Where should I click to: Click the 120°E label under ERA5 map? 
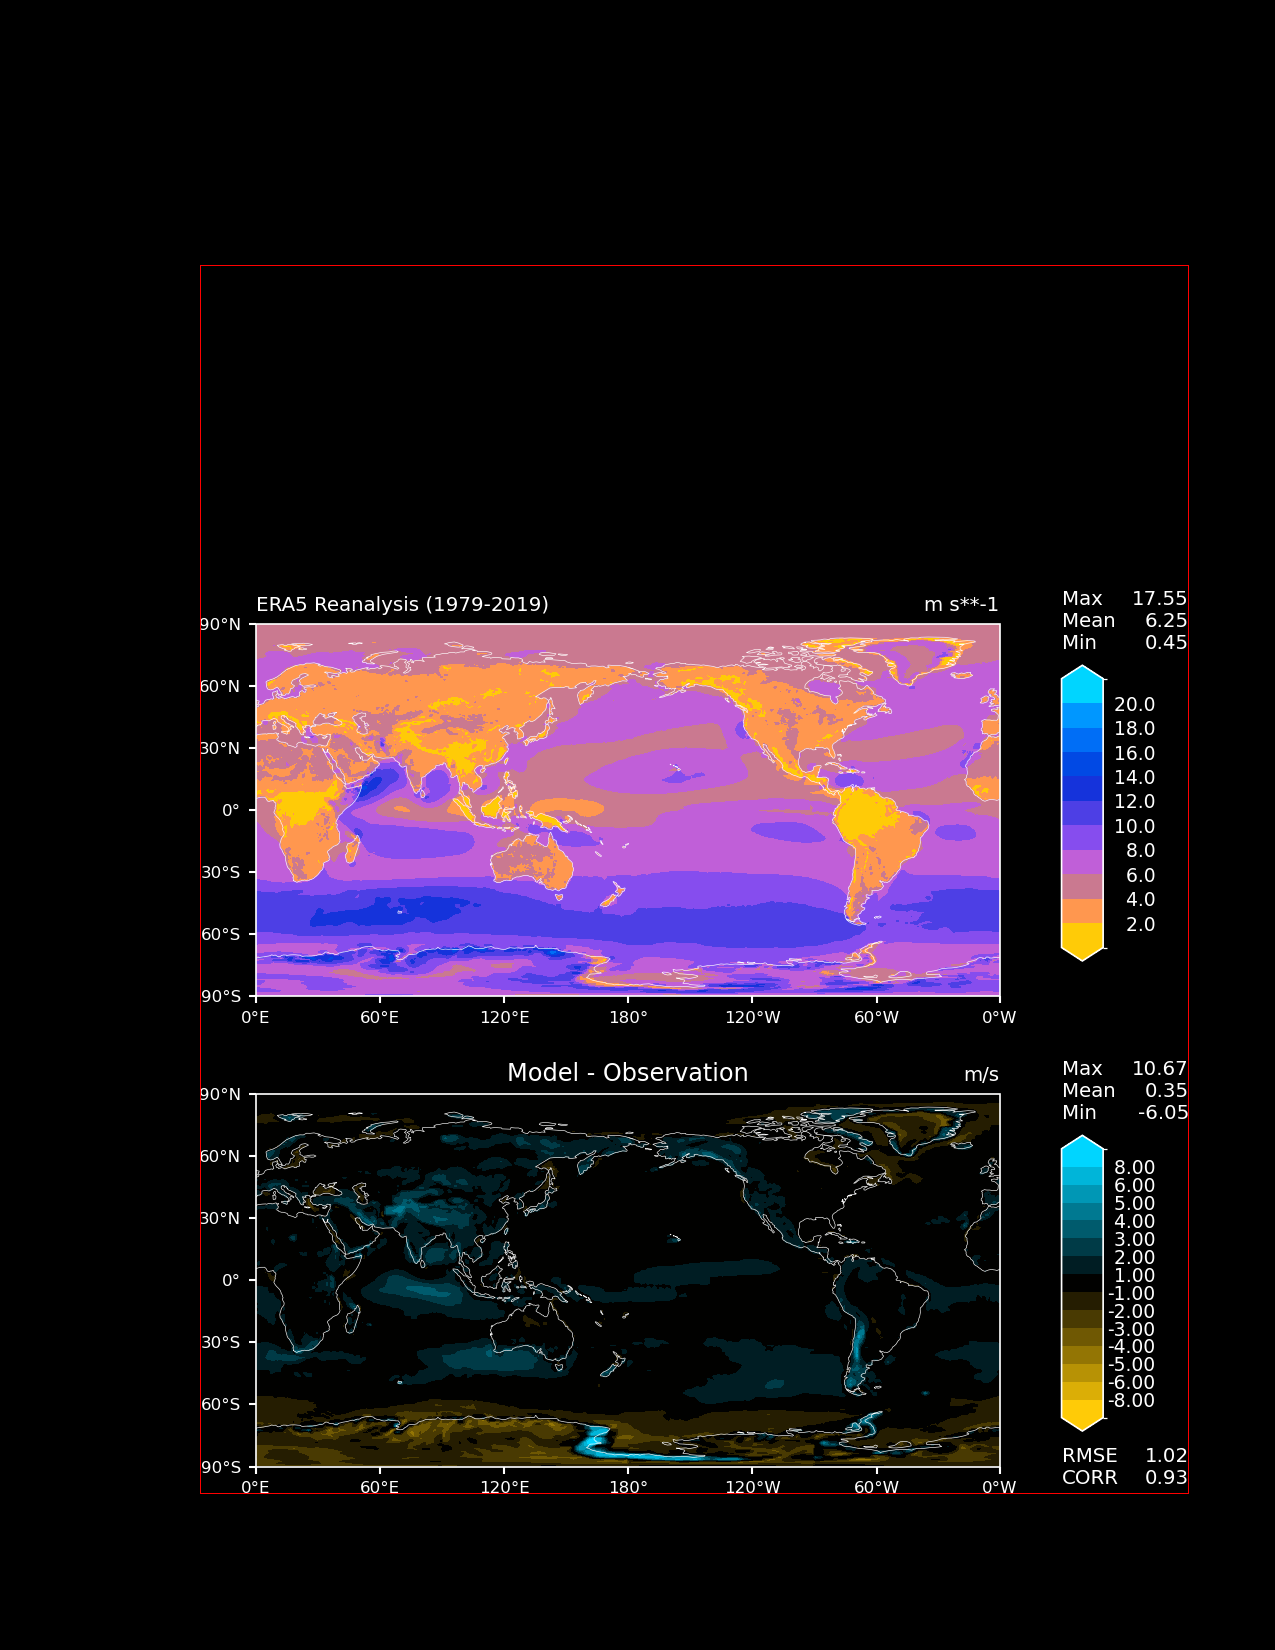point(504,1018)
